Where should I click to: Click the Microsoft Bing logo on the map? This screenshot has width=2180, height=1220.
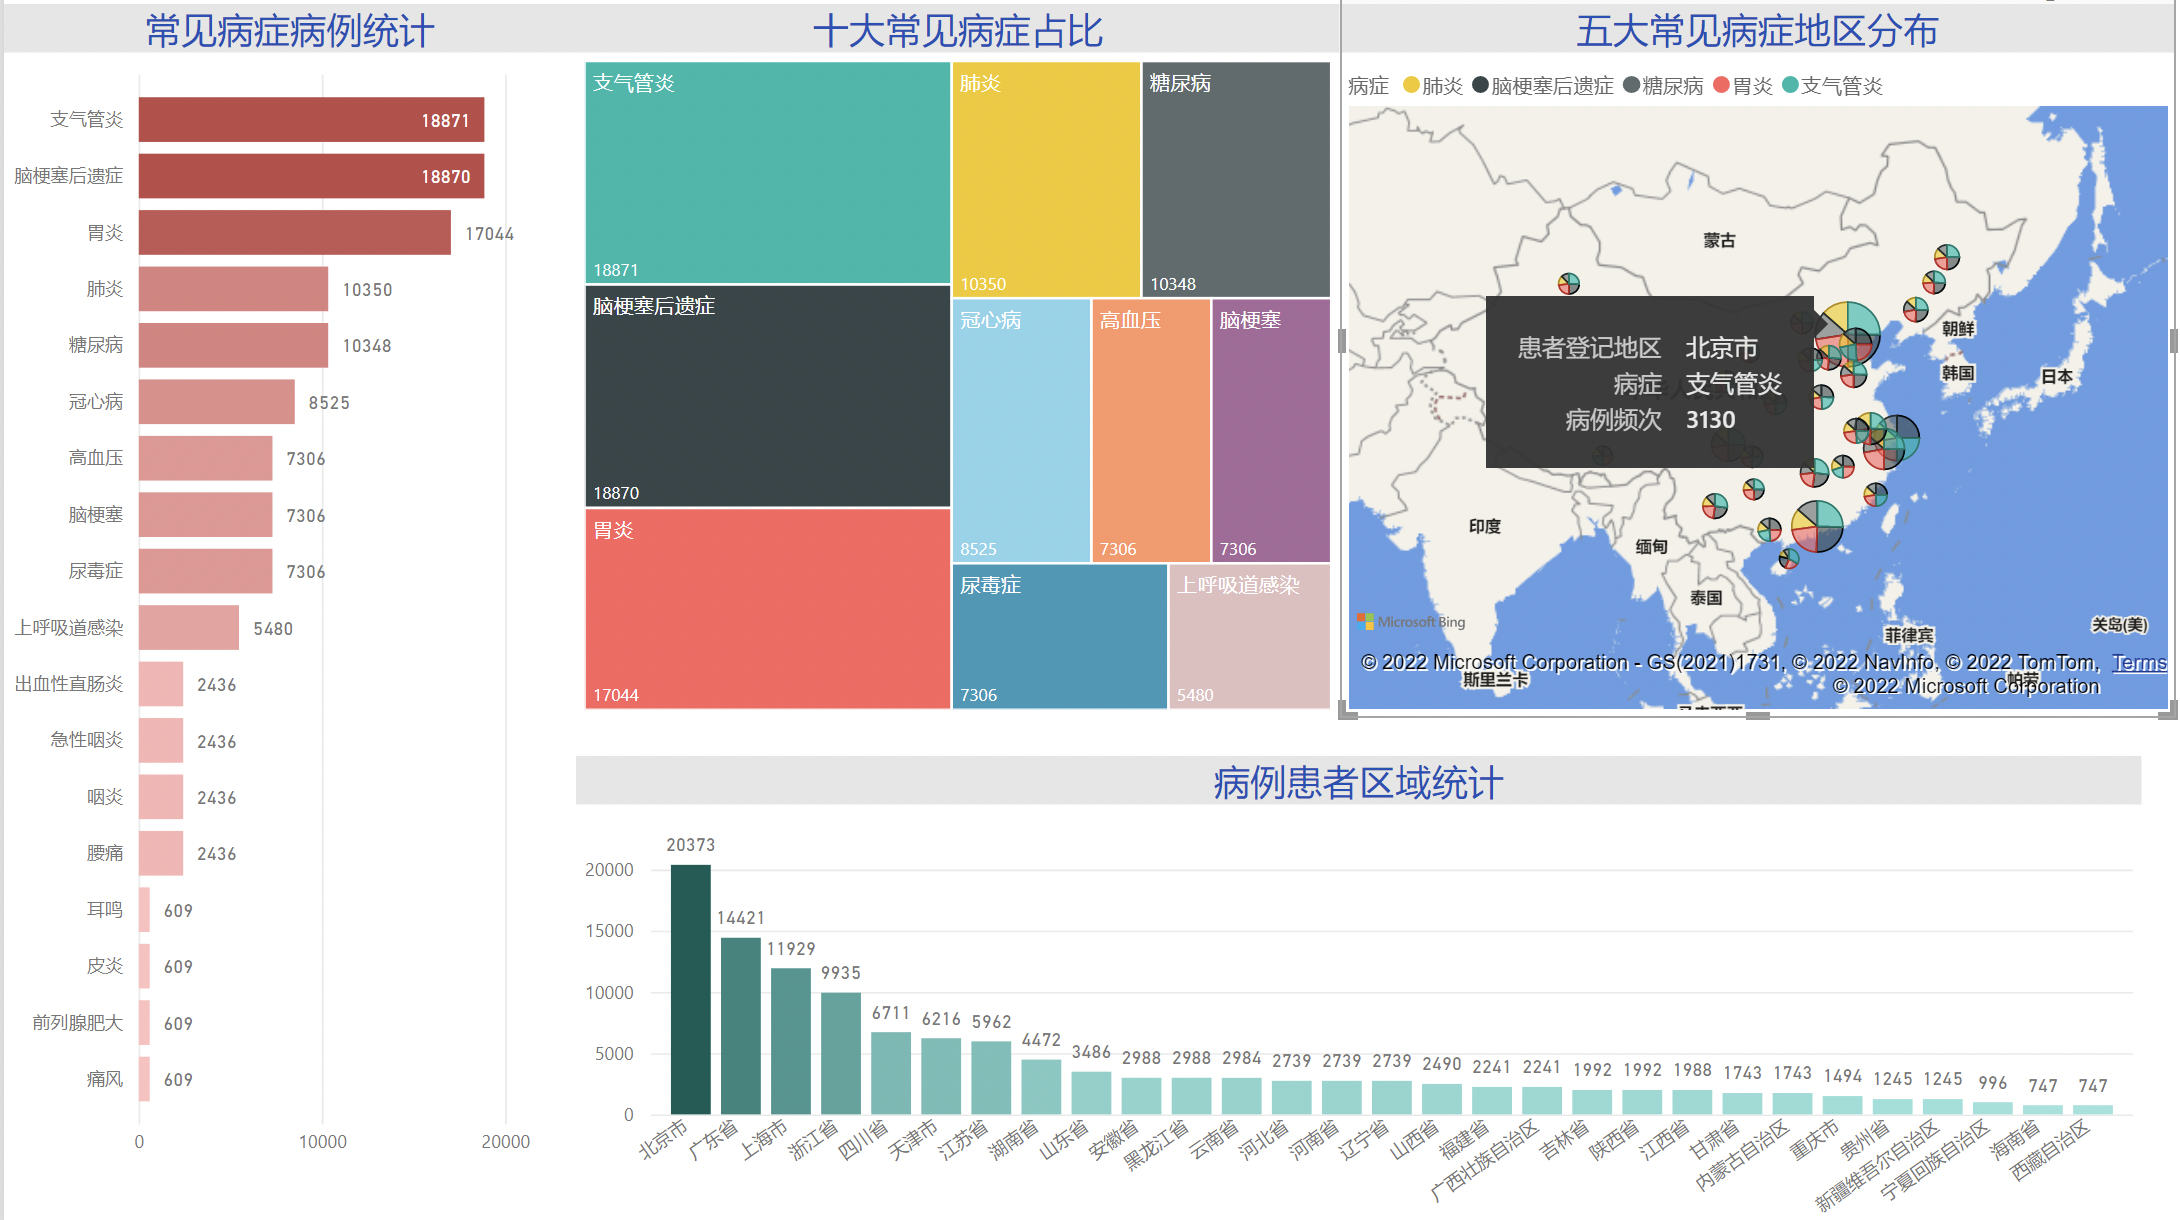point(1411,622)
